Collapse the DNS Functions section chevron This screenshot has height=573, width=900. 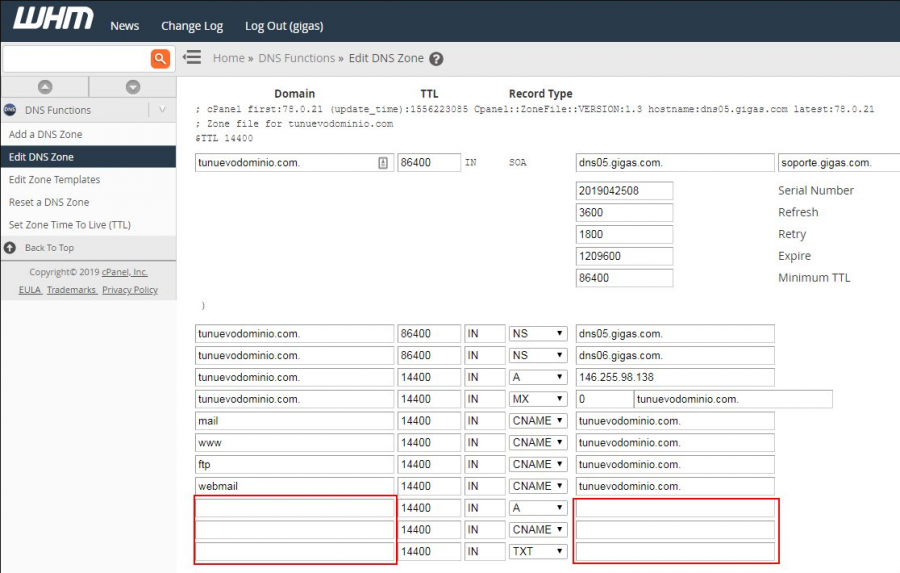pyautogui.click(x=163, y=110)
